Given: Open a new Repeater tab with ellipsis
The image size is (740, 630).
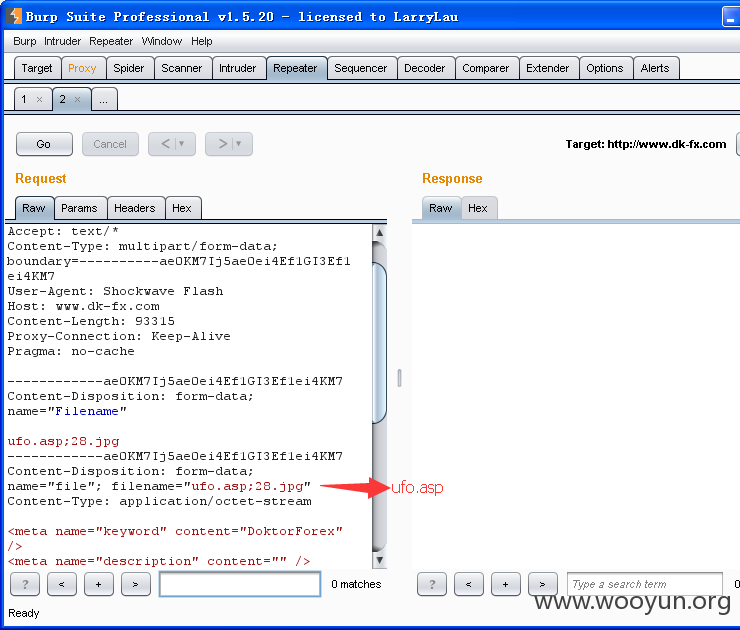Looking at the screenshot, I should click(x=104, y=100).
